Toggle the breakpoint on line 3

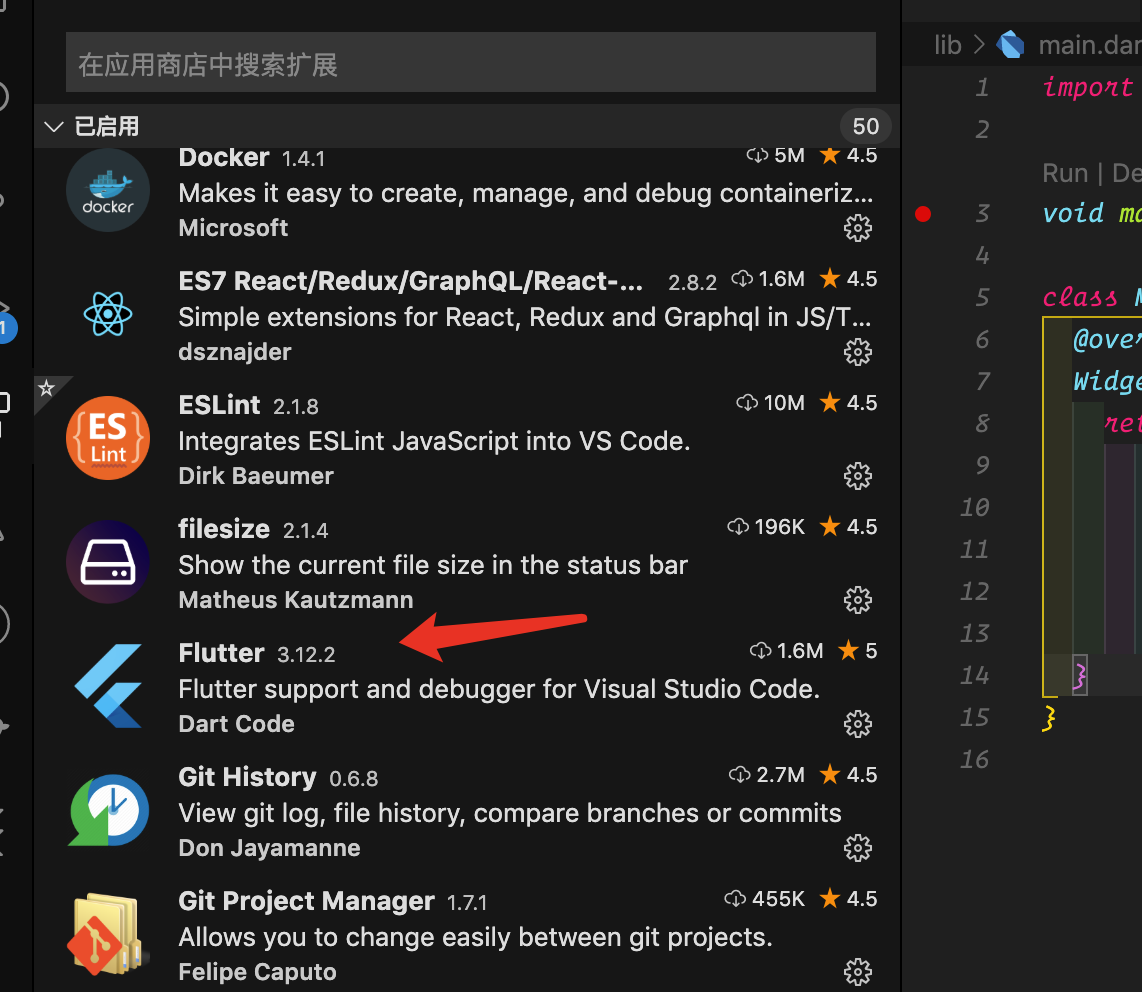point(923,213)
